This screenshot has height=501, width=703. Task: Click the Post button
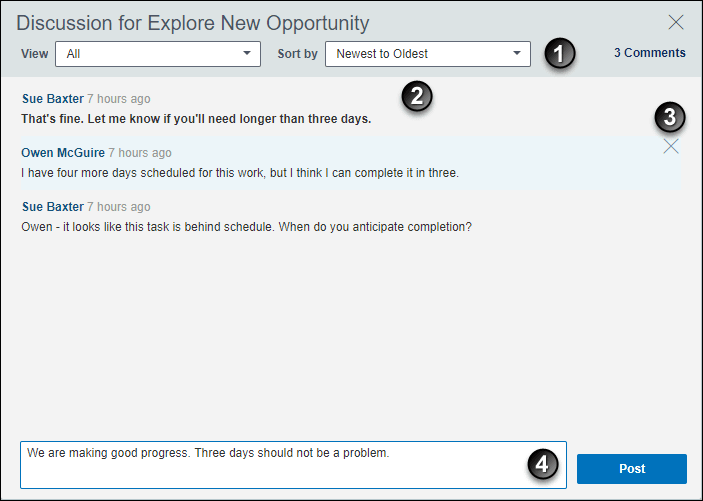click(x=632, y=469)
